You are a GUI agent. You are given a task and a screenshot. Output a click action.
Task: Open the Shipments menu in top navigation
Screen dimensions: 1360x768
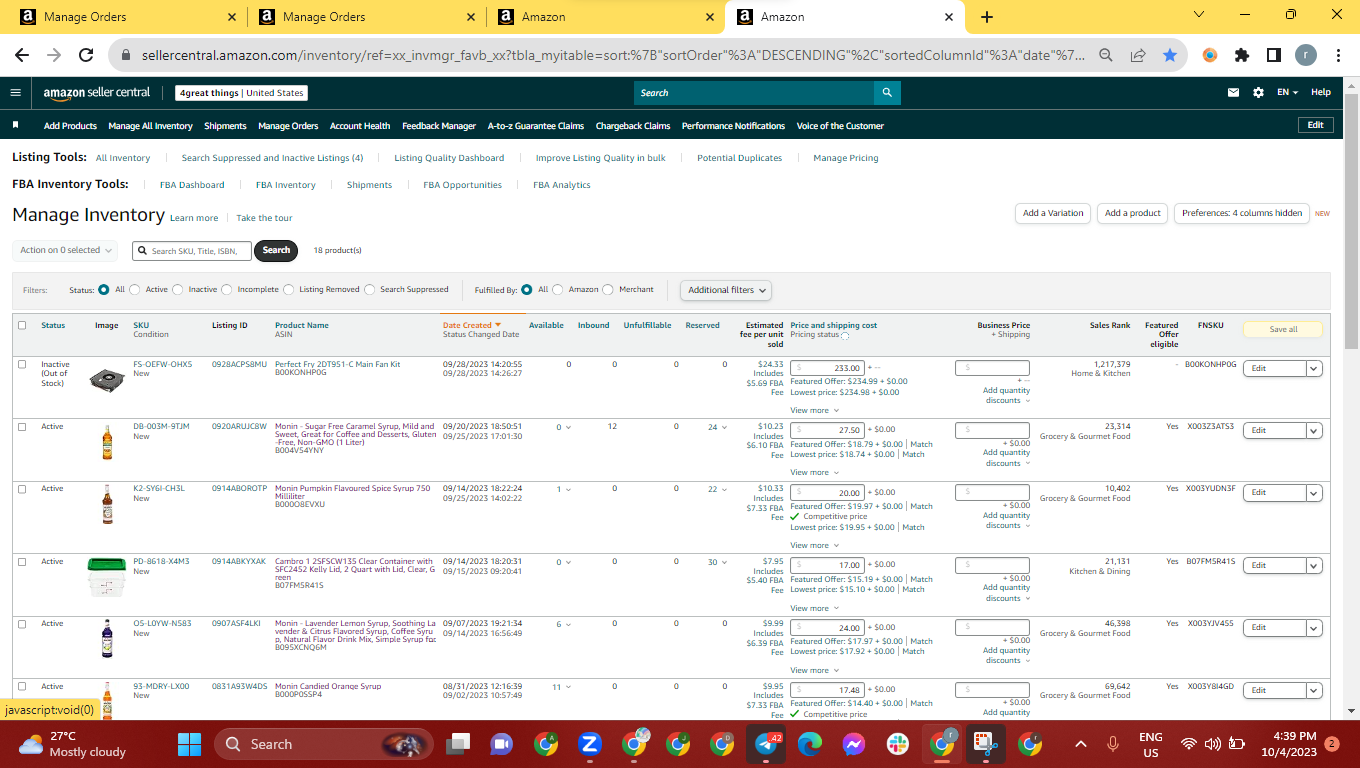(225, 126)
